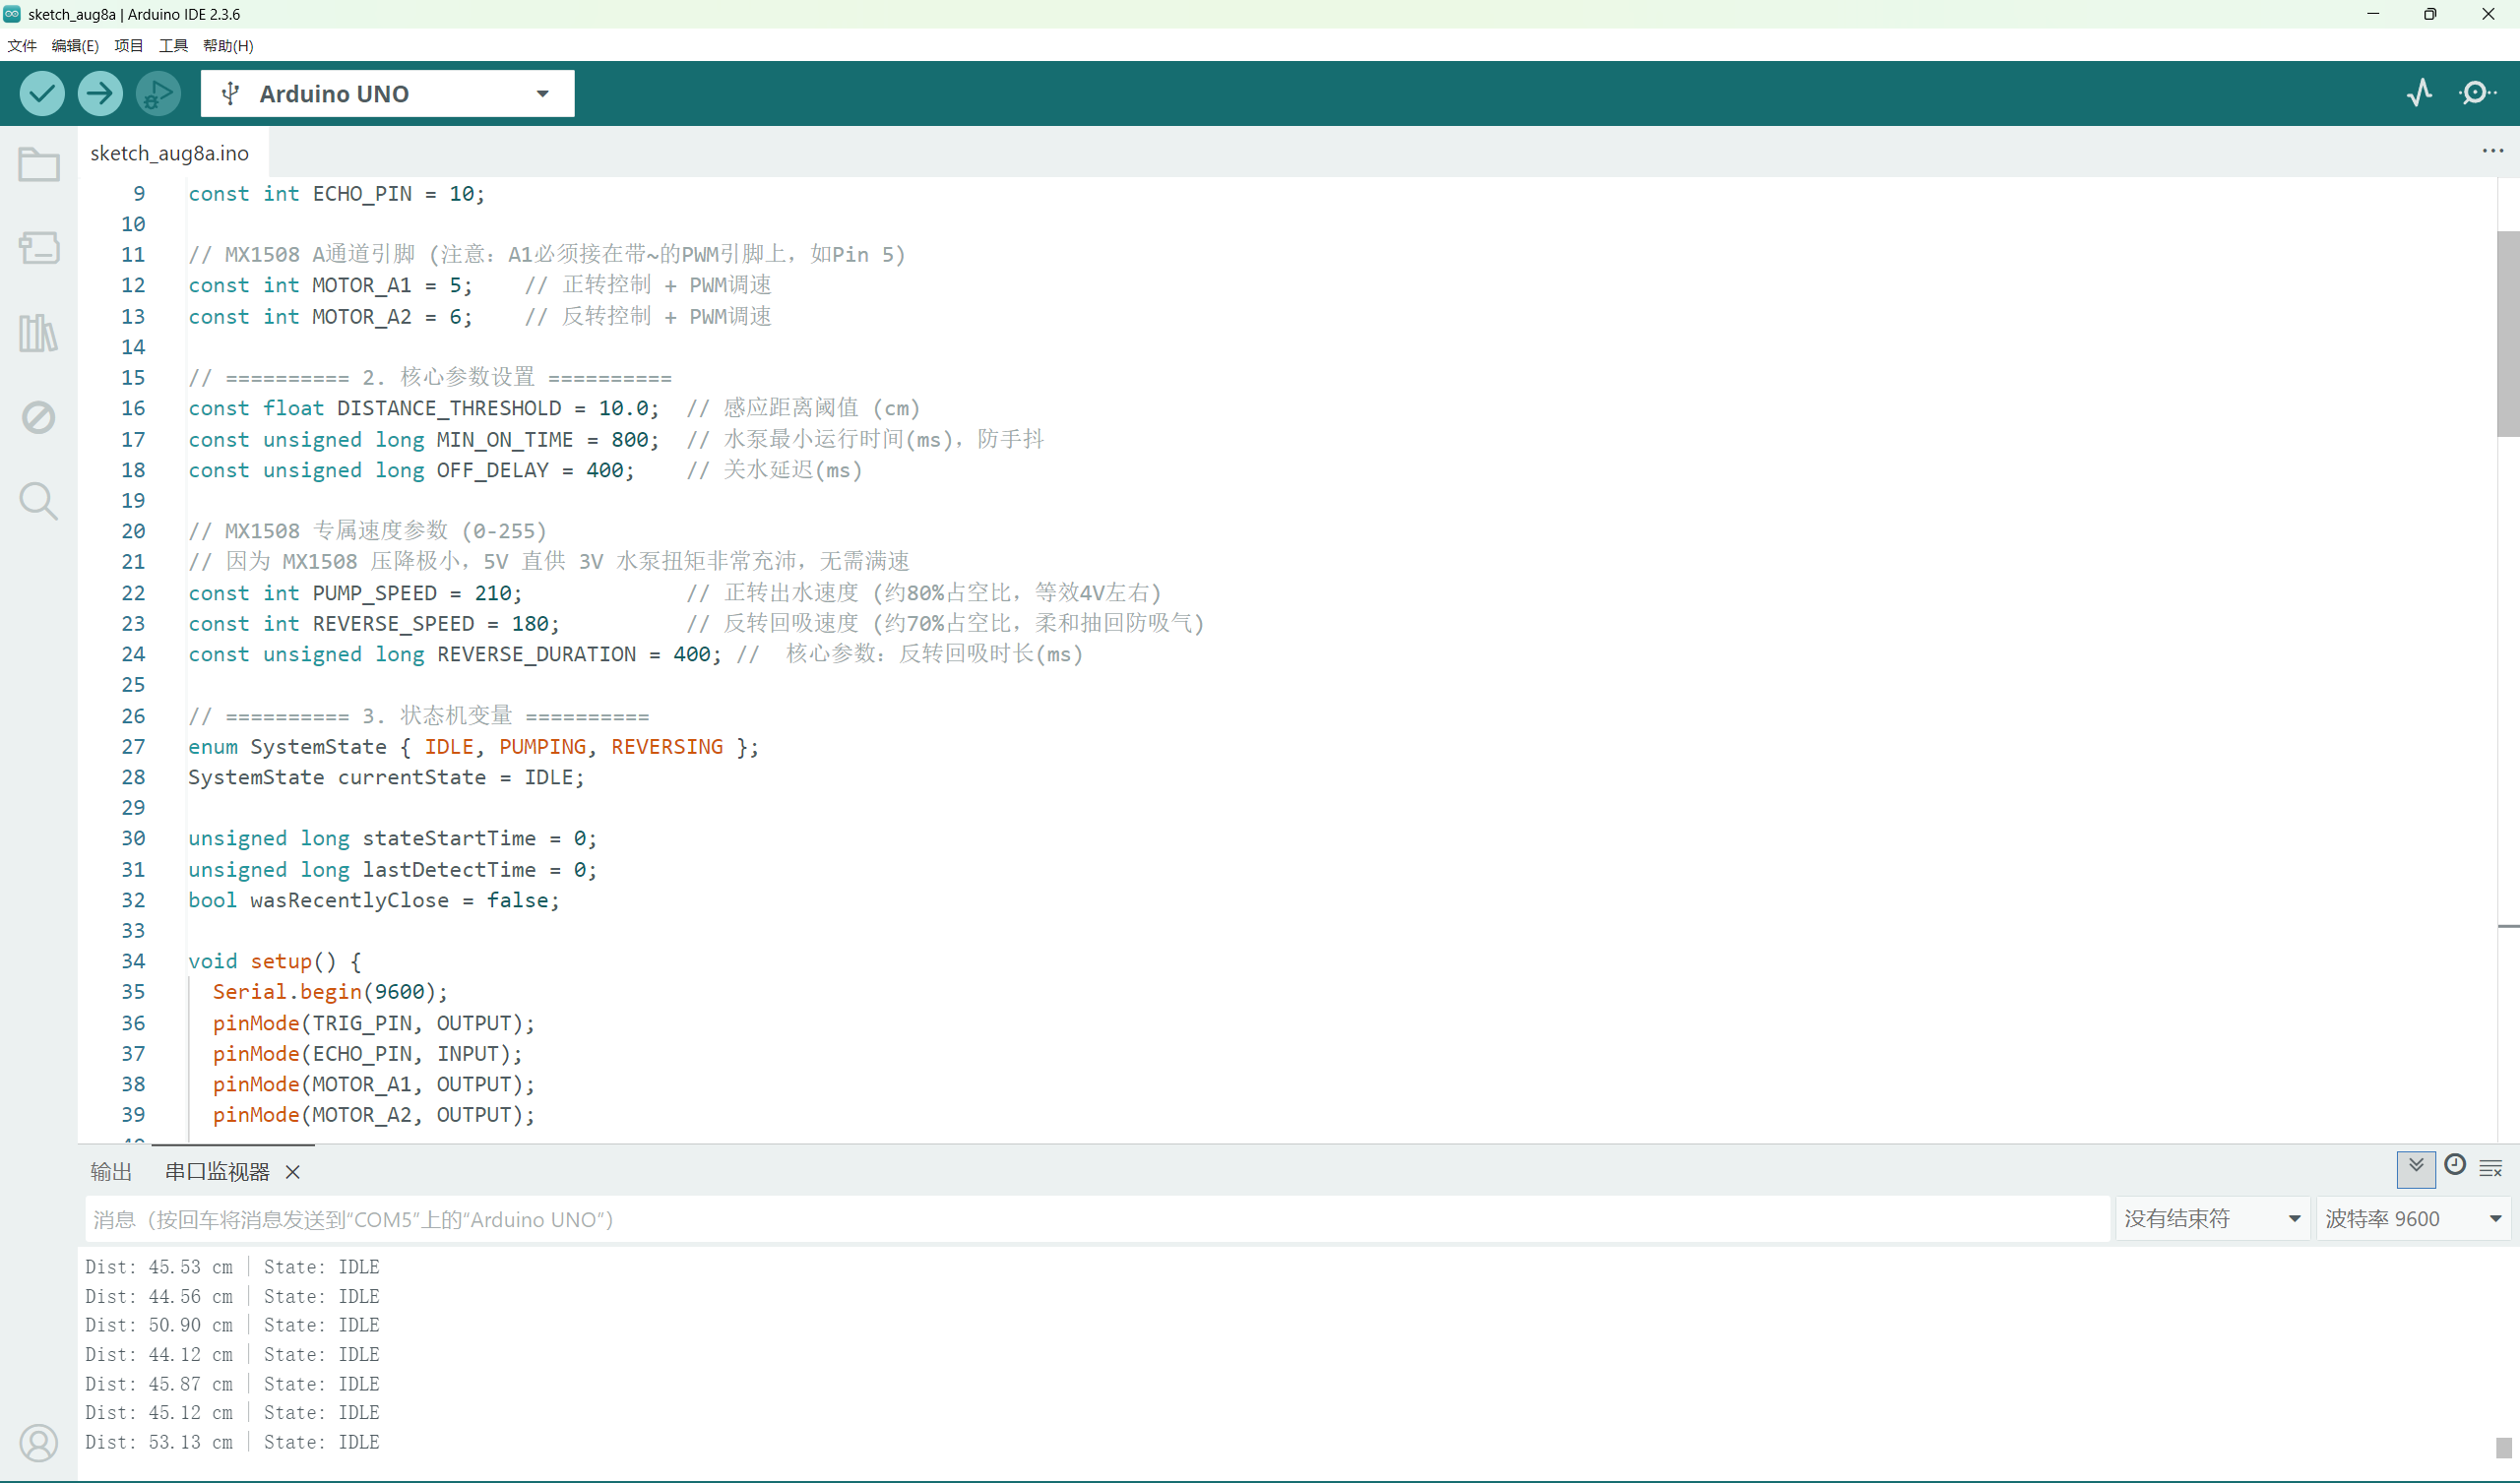This screenshot has width=2520, height=1483.
Task: Click the serial monitor scrollbar thumb
Action: click(x=2503, y=1448)
